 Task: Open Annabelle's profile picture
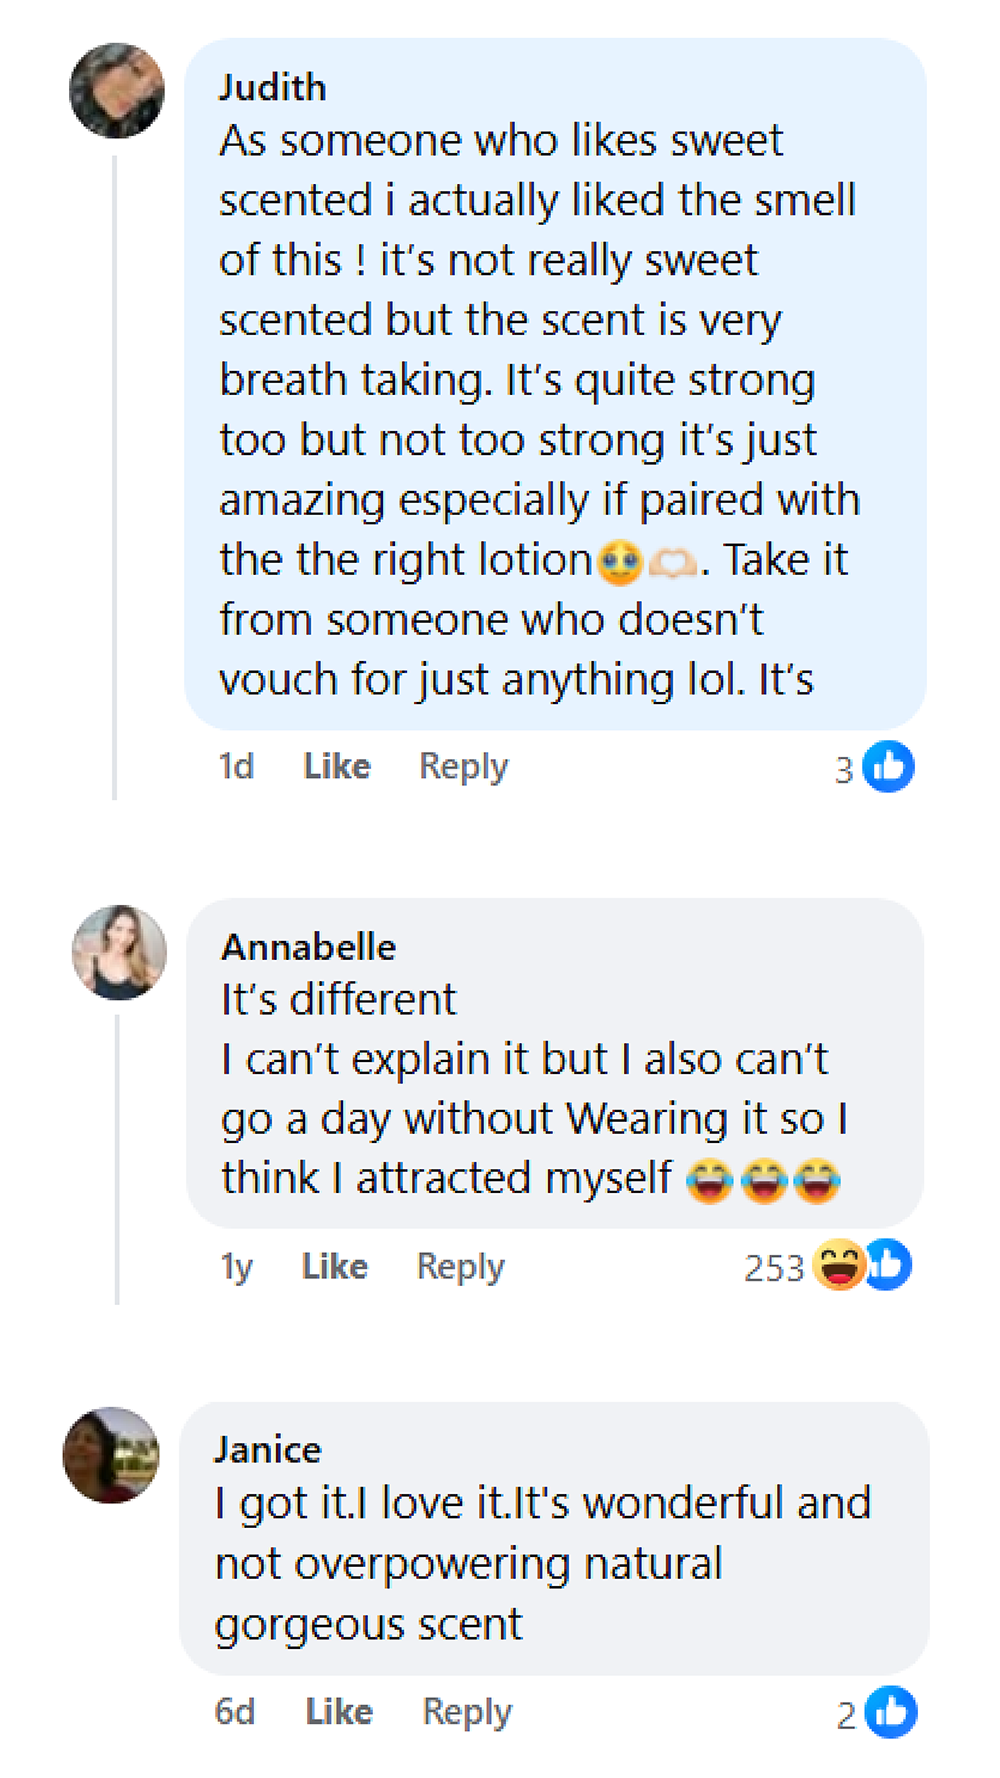(x=120, y=952)
